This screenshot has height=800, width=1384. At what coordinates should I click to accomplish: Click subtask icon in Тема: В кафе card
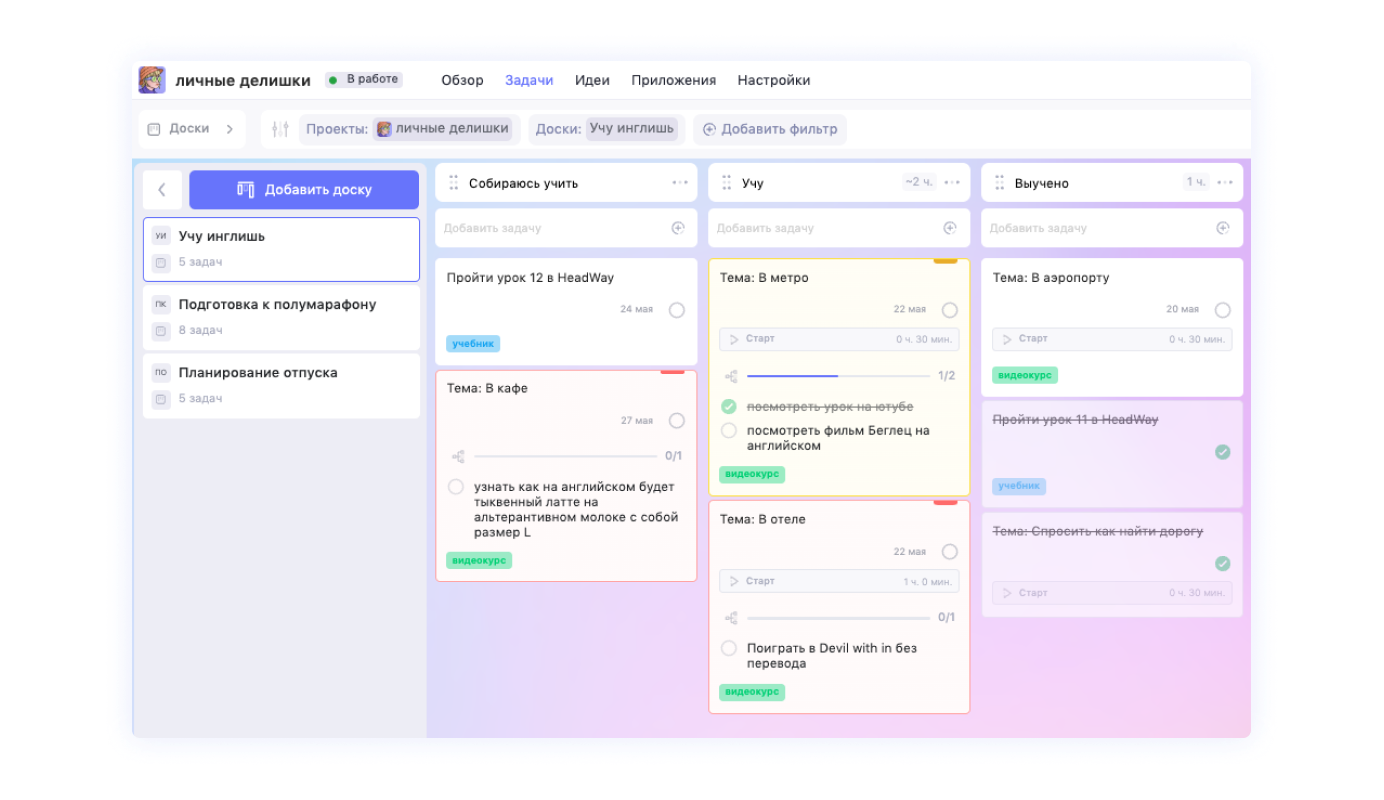(458, 456)
